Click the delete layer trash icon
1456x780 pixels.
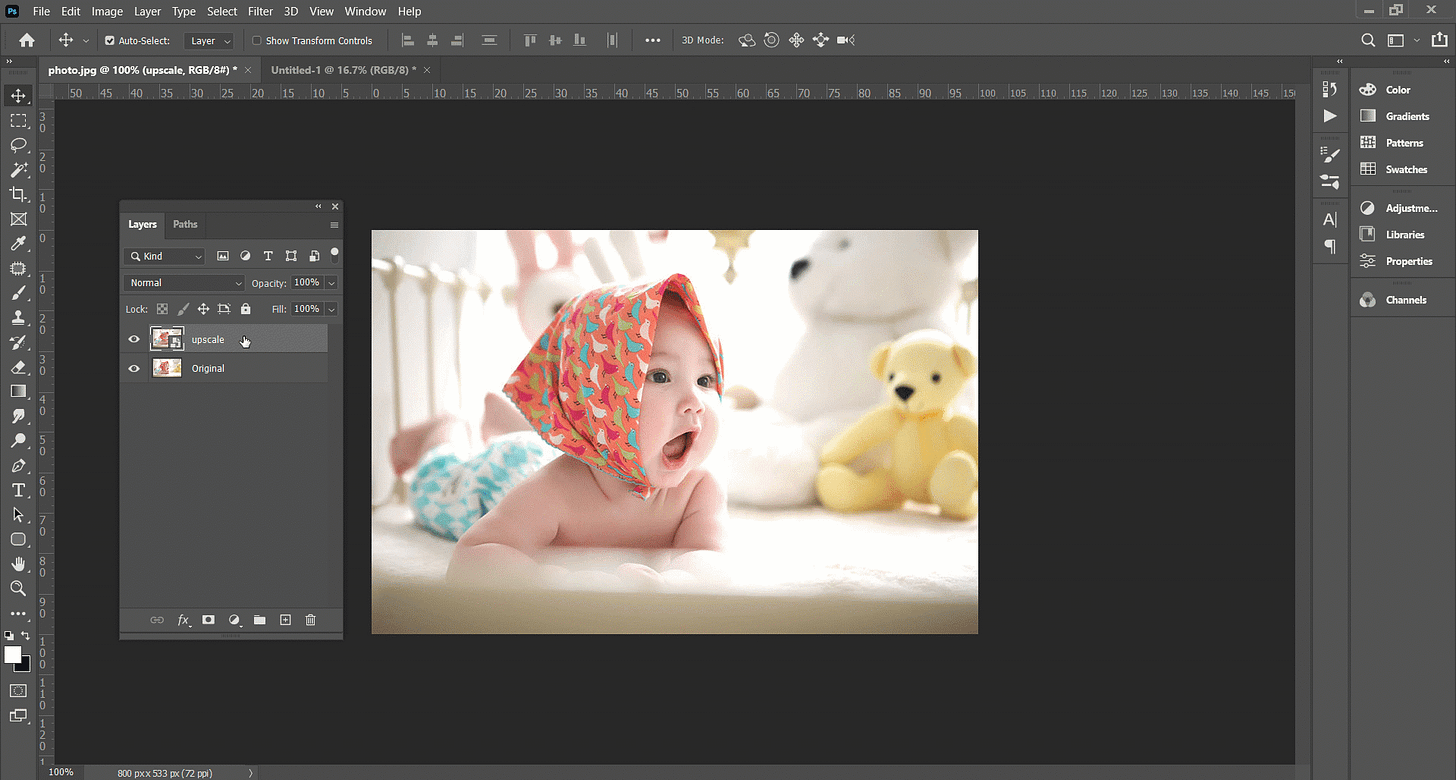pyautogui.click(x=310, y=620)
